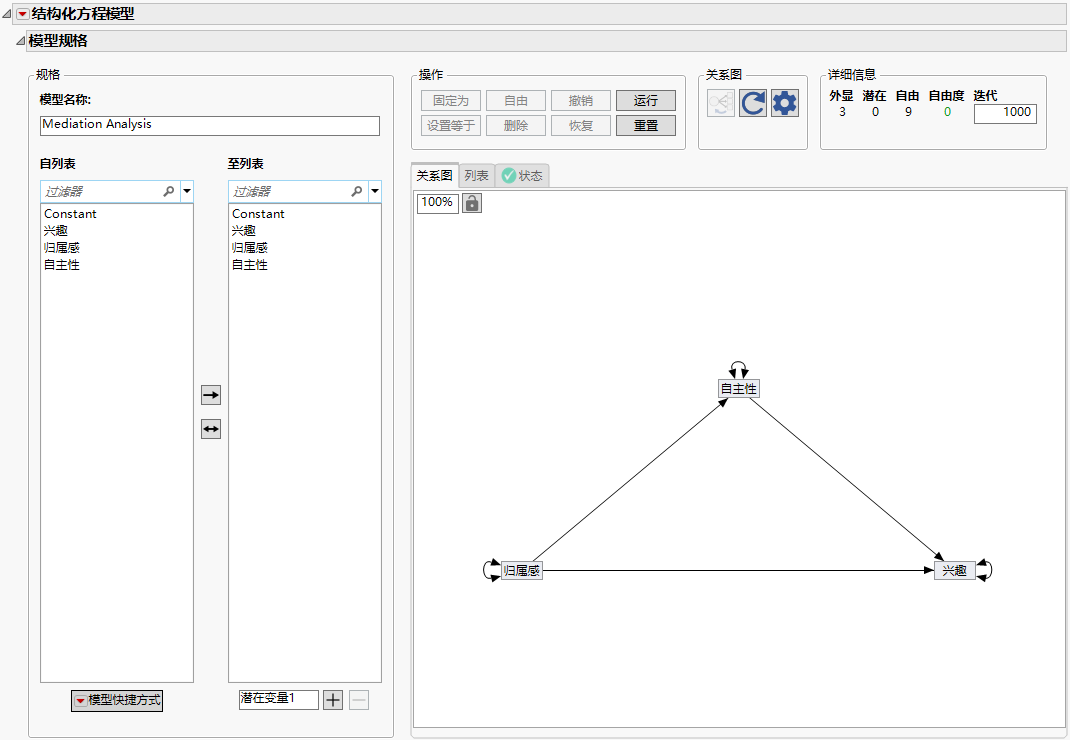Switch to the 关系图 tab

point(435,176)
